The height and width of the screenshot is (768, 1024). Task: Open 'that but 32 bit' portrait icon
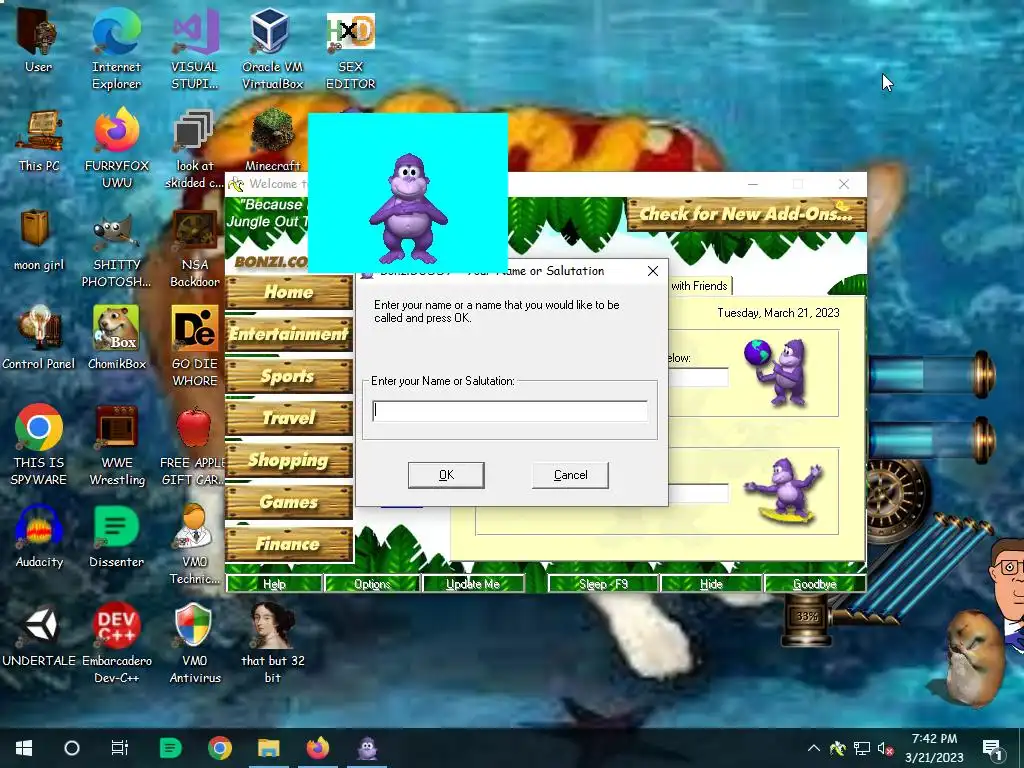click(272, 643)
